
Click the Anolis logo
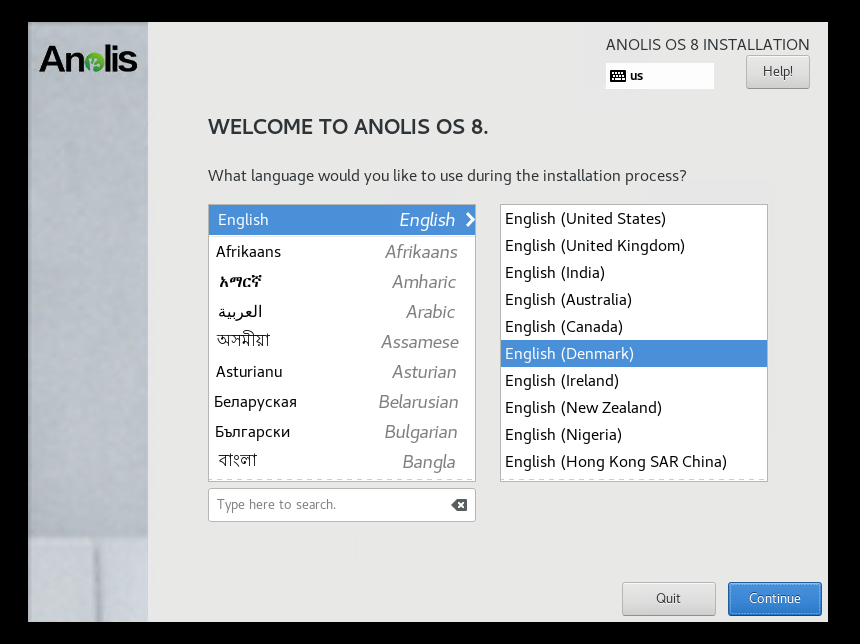(88, 60)
